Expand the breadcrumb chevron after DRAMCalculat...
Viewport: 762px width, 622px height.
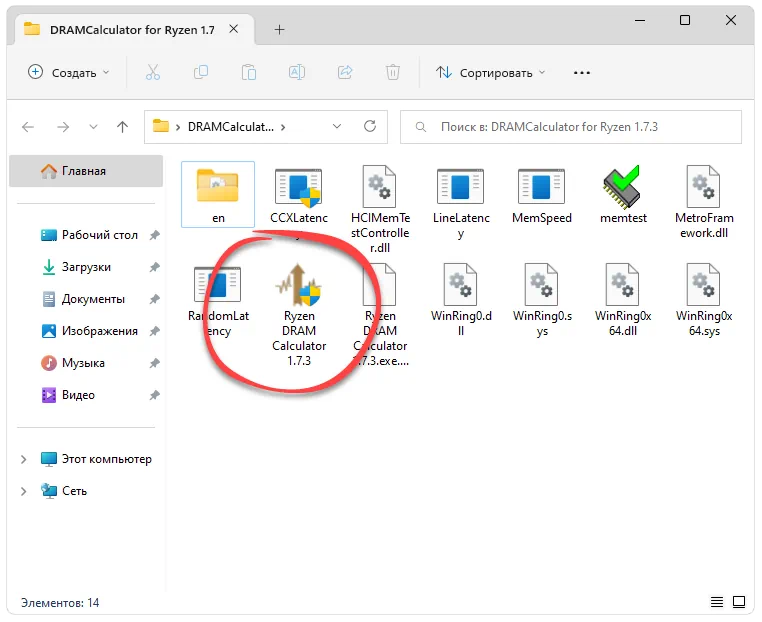click(283, 127)
